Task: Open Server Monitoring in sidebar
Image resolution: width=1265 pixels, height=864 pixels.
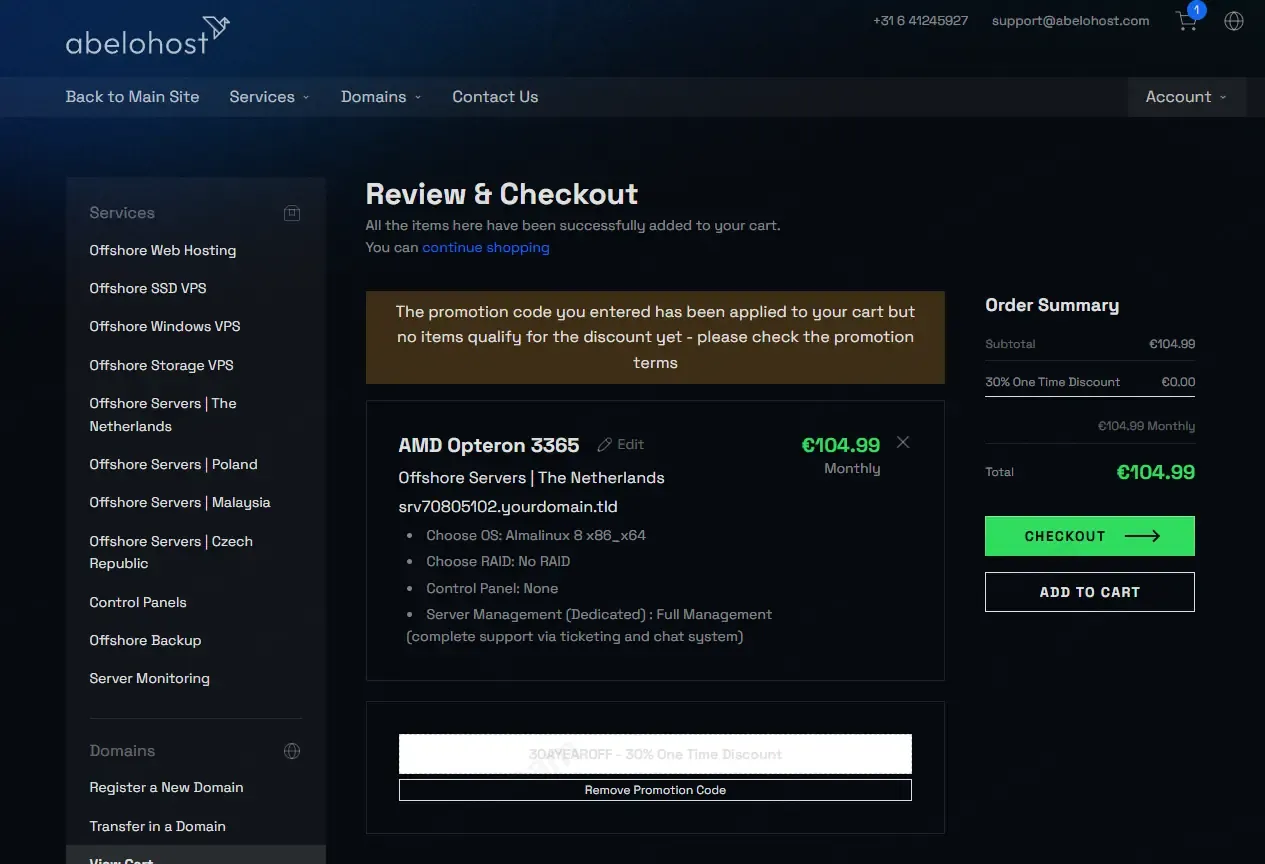Action: 149,678
